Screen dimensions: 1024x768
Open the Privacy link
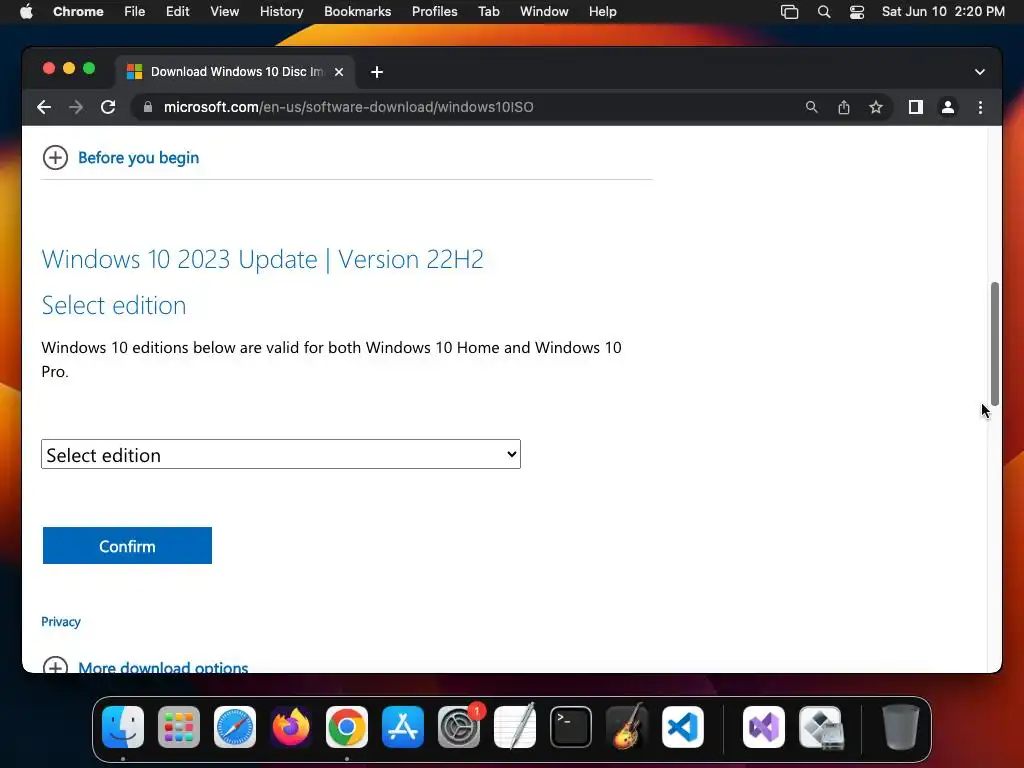[61, 622]
